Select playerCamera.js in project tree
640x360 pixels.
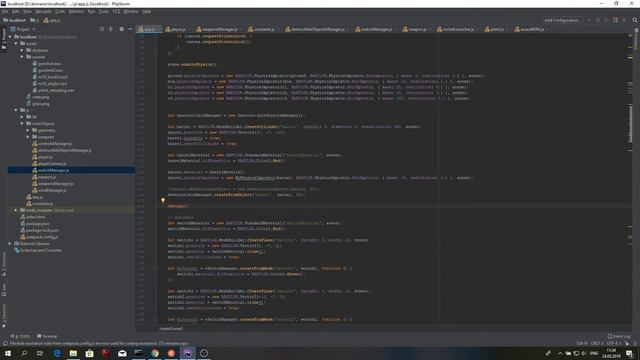tap(52, 164)
